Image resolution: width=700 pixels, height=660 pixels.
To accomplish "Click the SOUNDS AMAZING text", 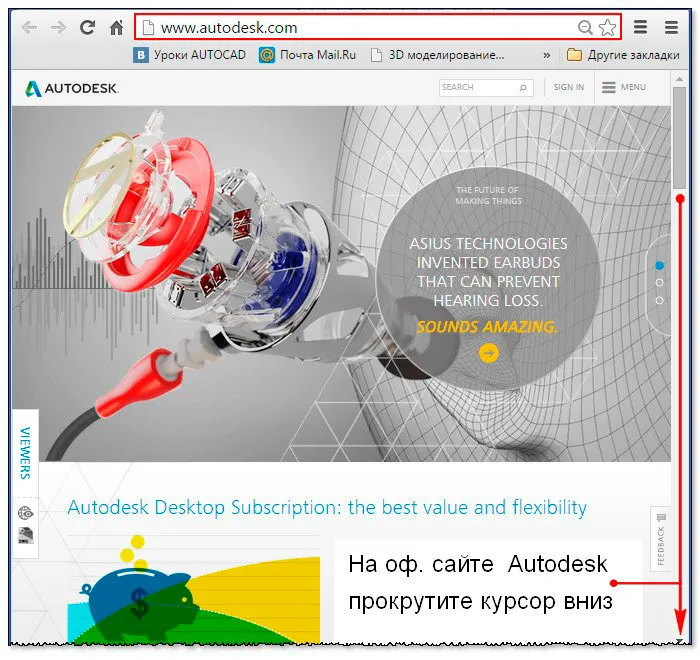I will (488, 327).
